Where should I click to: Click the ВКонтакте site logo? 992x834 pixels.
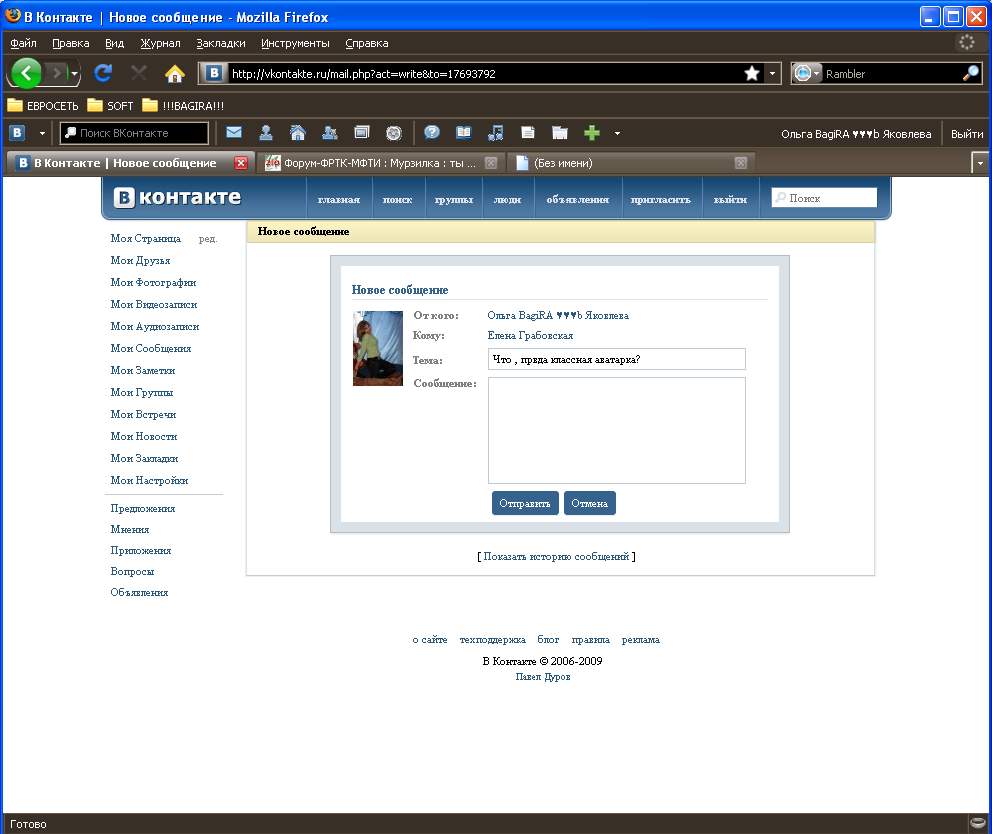178,197
